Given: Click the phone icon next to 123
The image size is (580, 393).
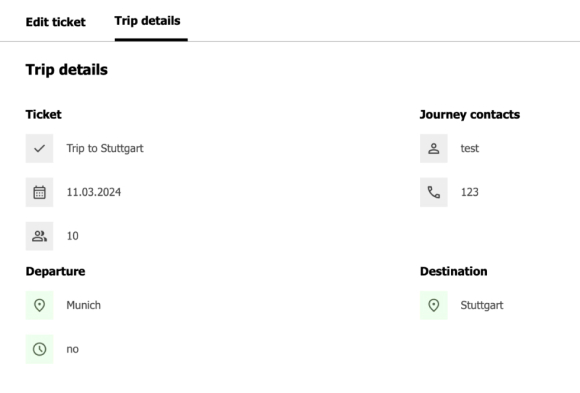Looking at the screenshot, I should click(x=434, y=192).
